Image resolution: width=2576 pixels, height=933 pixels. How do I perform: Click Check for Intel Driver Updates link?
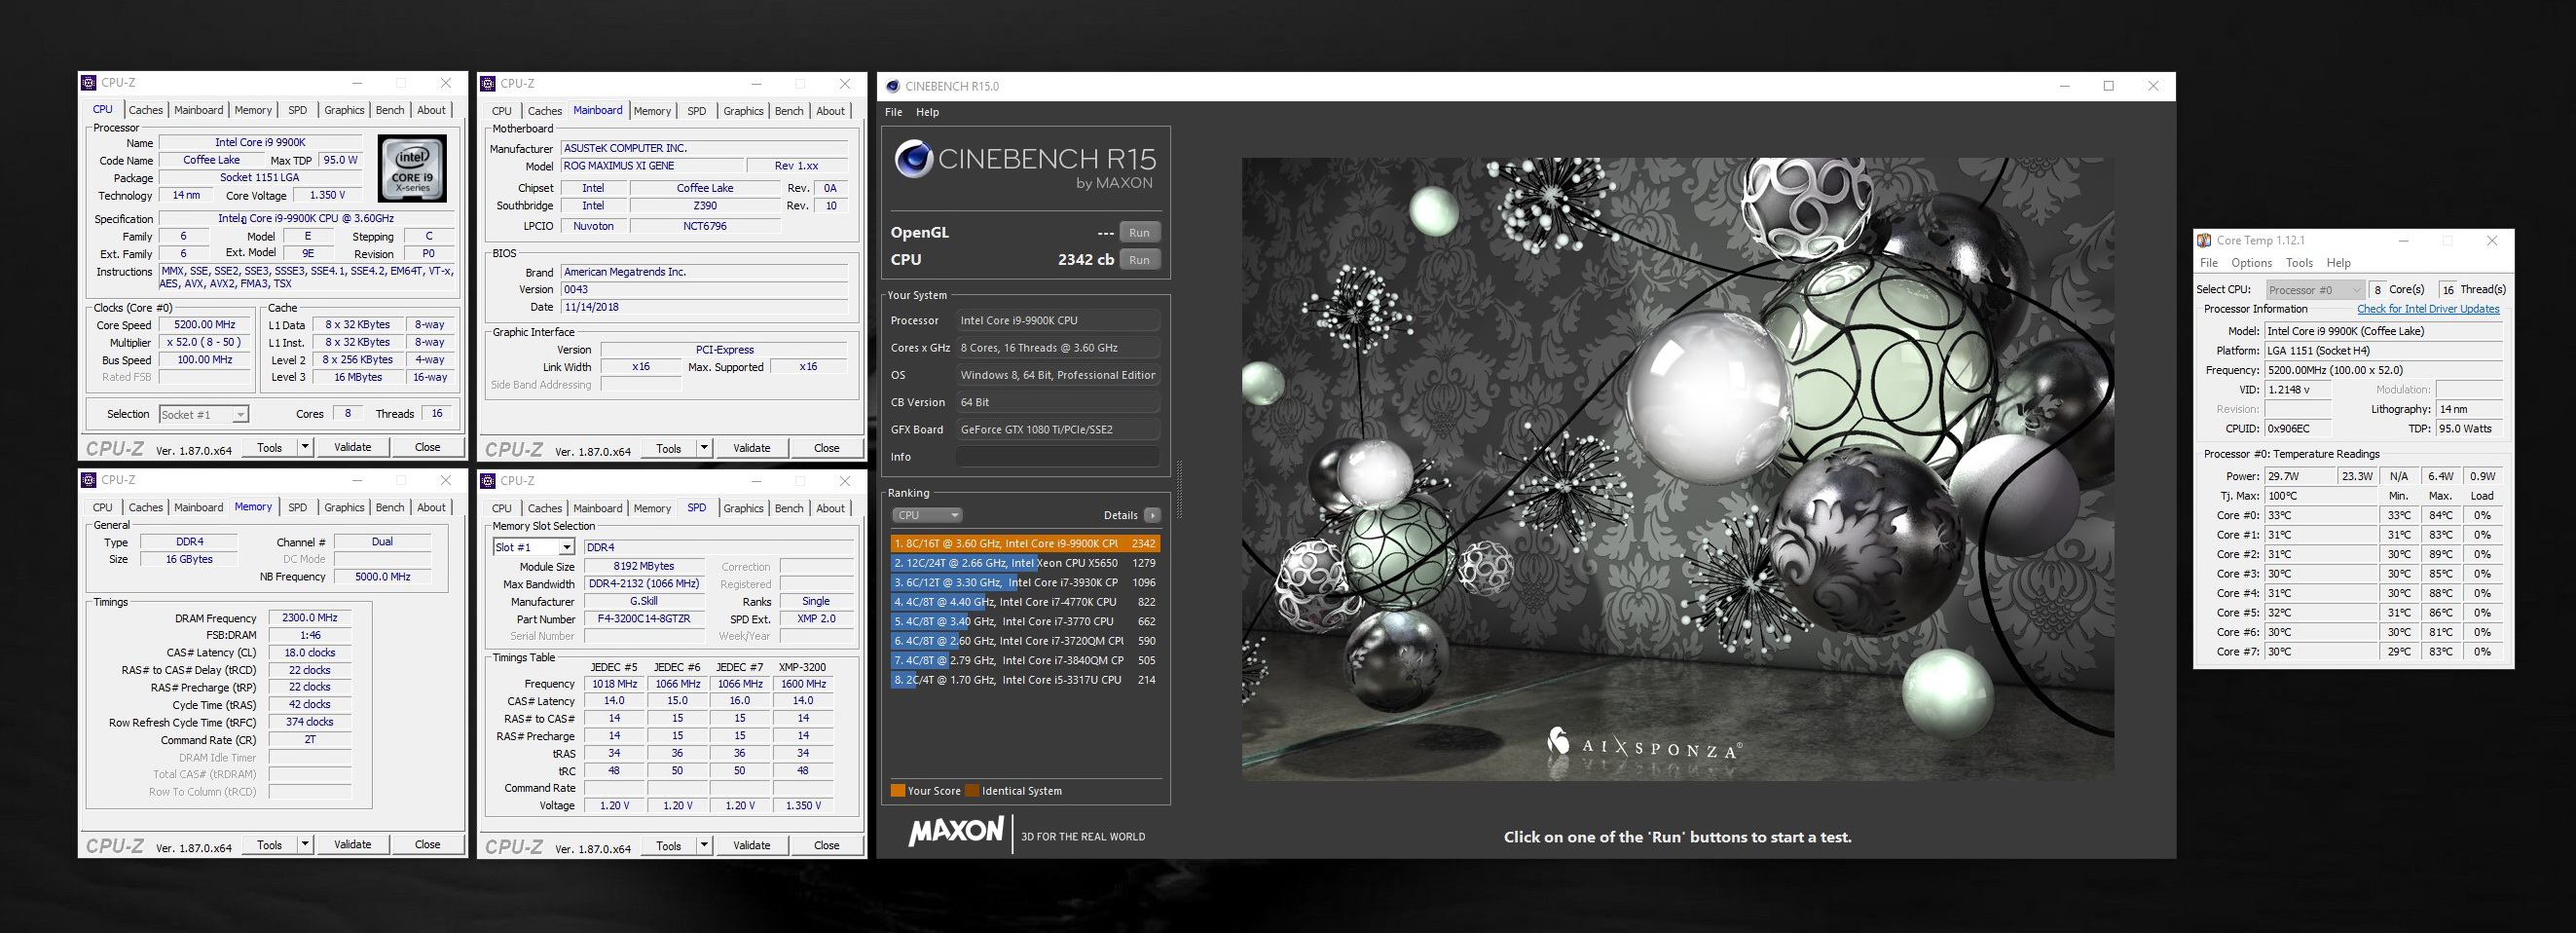(x=2428, y=309)
